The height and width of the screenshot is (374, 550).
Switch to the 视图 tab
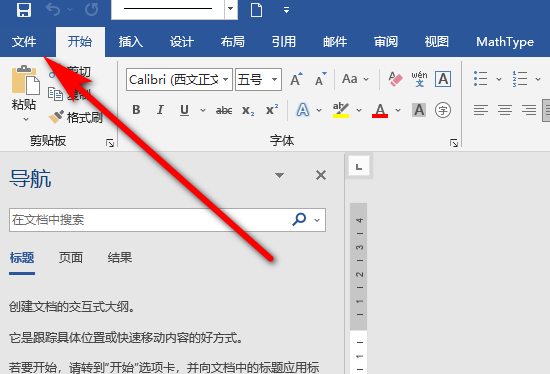tap(437, 42)
